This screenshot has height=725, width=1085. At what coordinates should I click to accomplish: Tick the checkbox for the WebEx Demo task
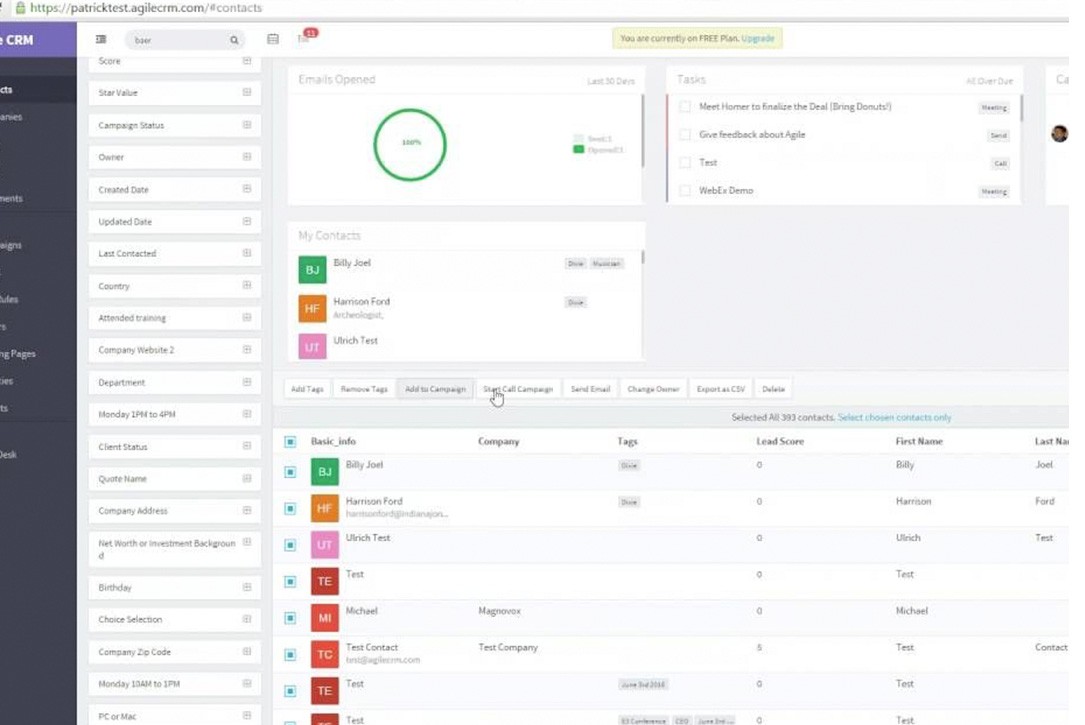tap(685, 190)
